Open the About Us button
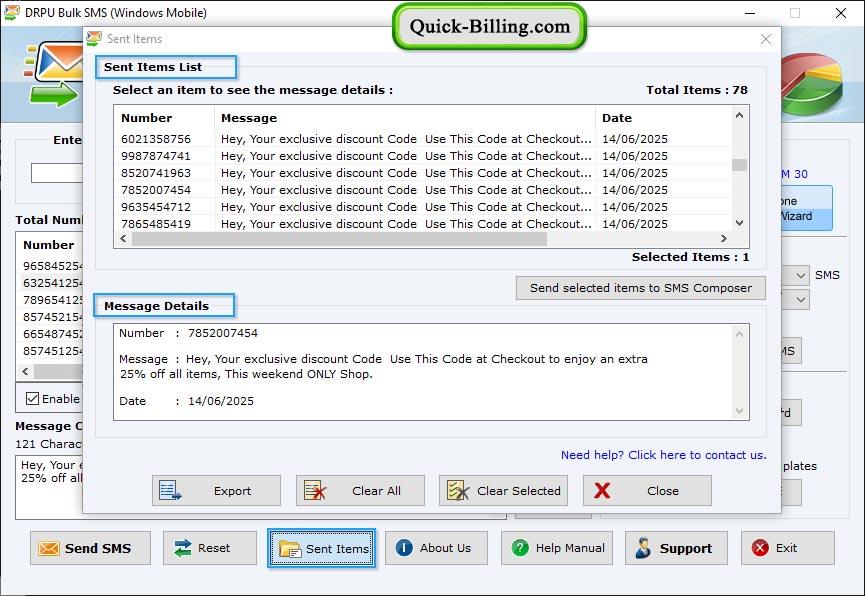865x596 pixels. click(436, 548)
